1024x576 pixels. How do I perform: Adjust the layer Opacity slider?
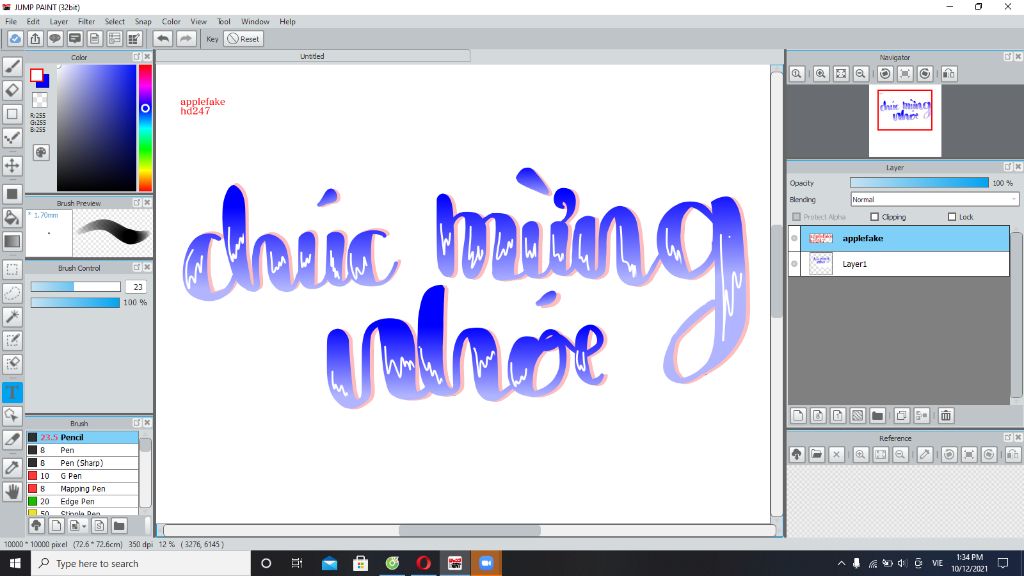pos(919,183)
